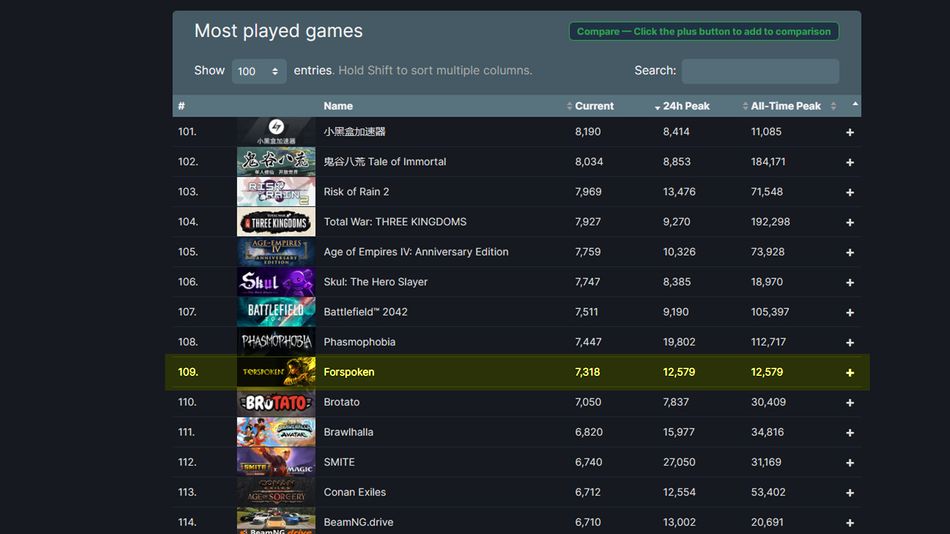This screenshot has height=534, width=950.
Task: Click plus button in Forspoken row
Action: coord(849,373)
